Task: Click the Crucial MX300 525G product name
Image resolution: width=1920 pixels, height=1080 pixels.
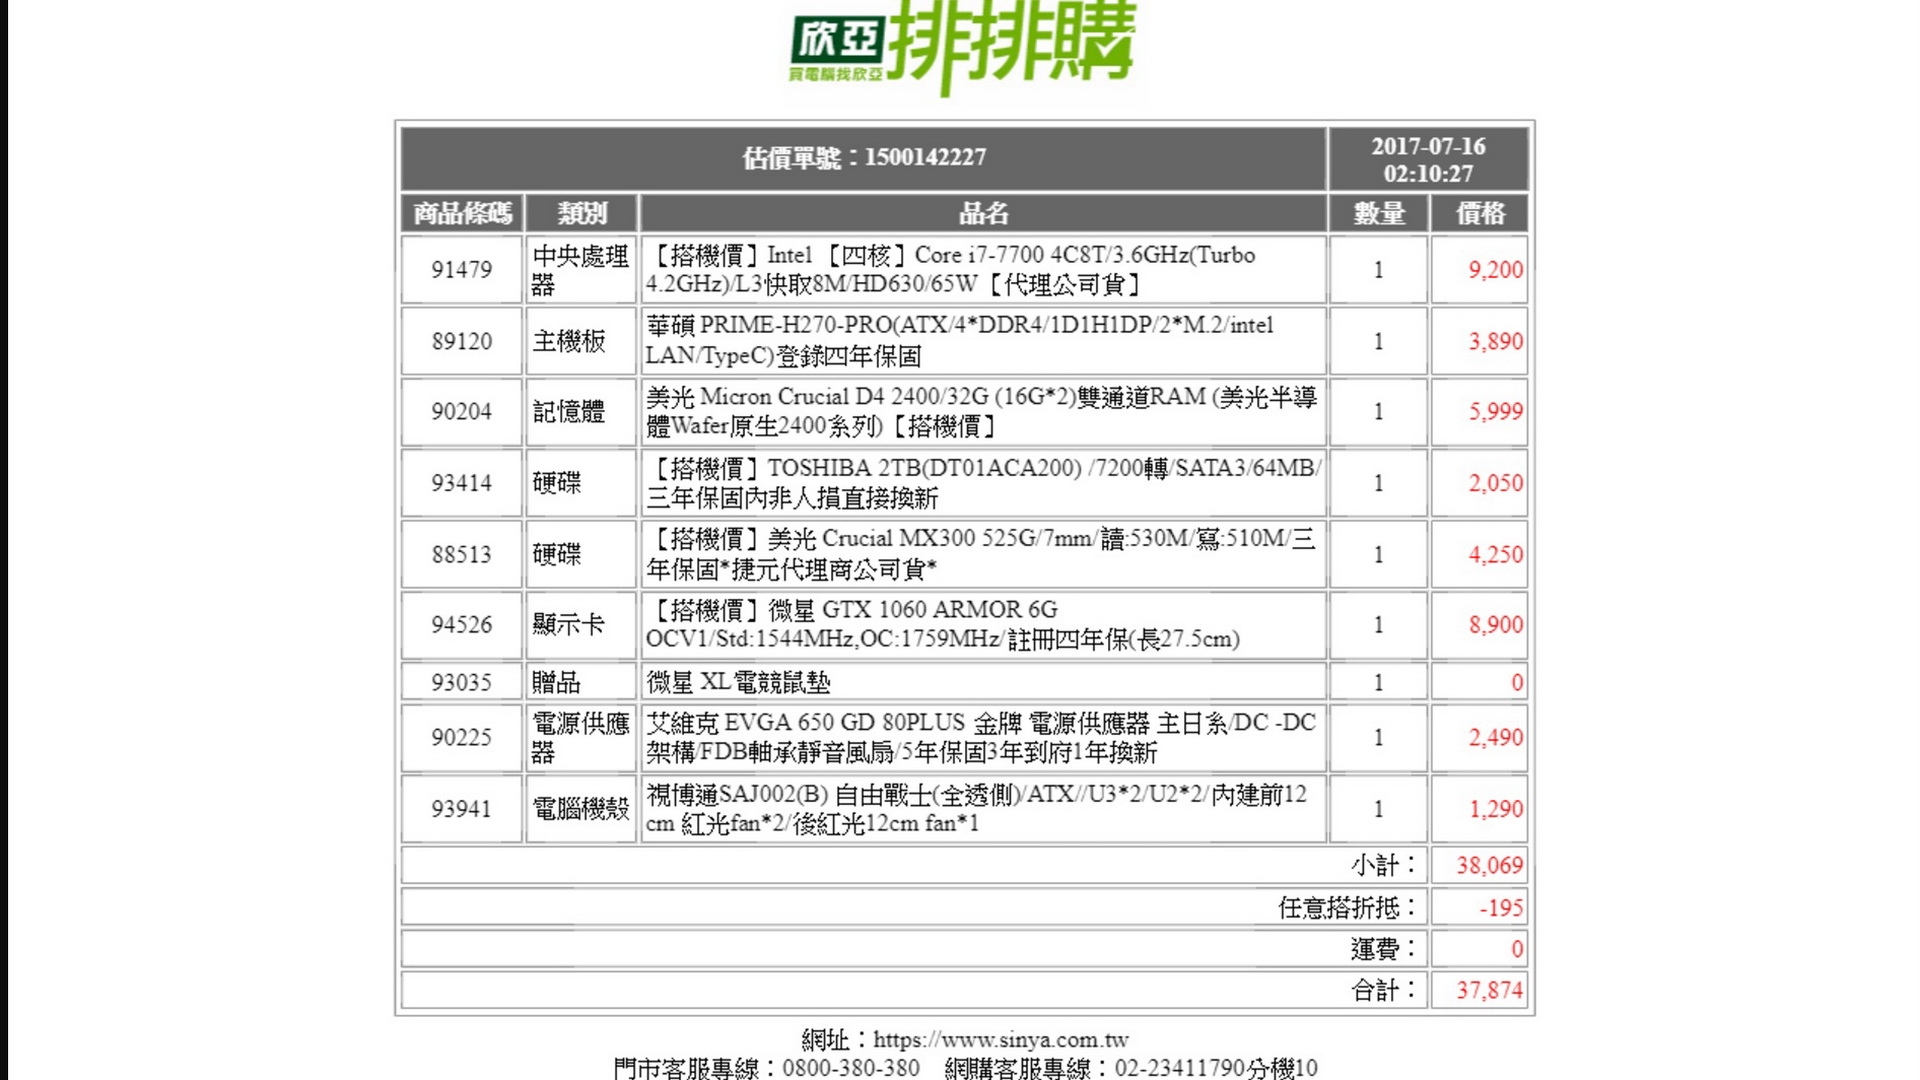Action: (983, 554)
